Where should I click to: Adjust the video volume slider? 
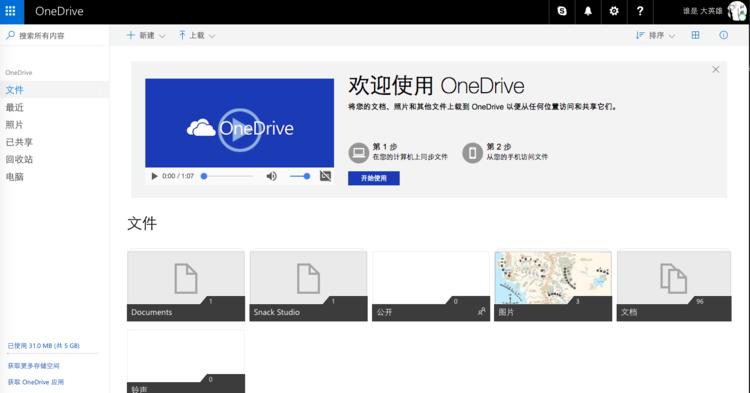[300, 176]
